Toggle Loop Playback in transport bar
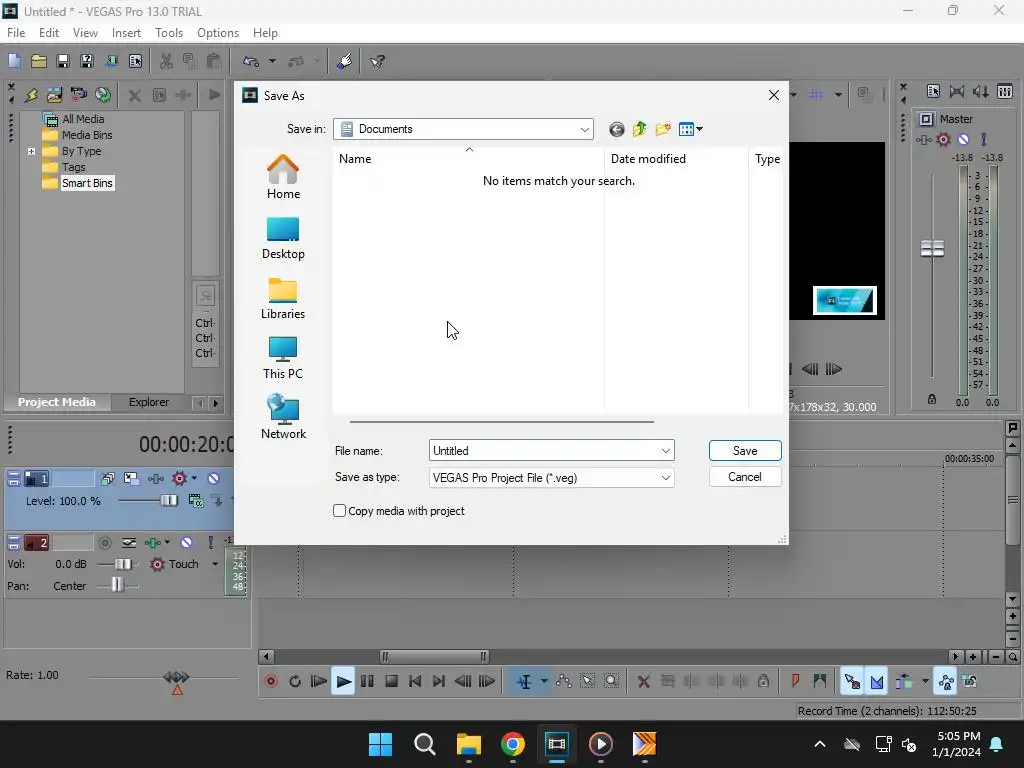This screenshot has width=1024, height=768. click(x=295, y=682)
